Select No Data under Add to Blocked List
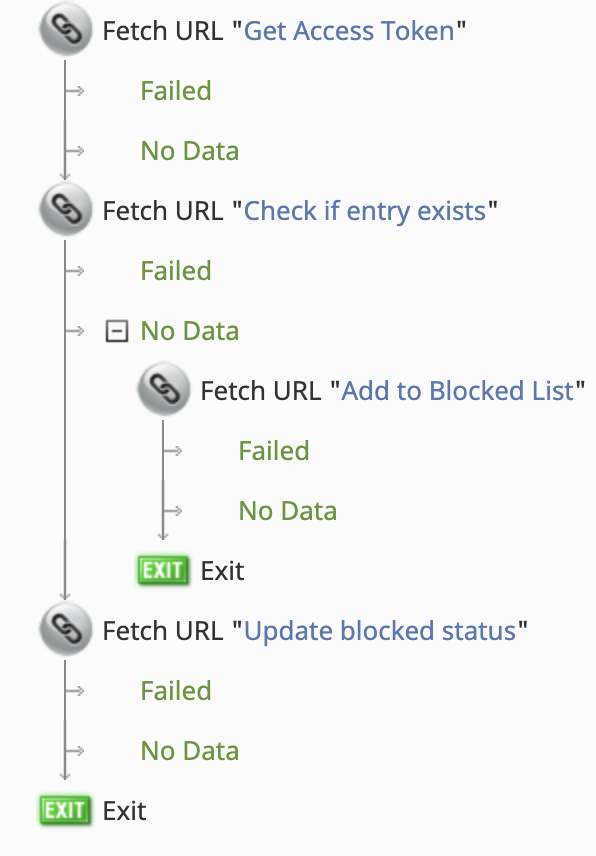The image size is (596, 856). click(x=288, y=511)
